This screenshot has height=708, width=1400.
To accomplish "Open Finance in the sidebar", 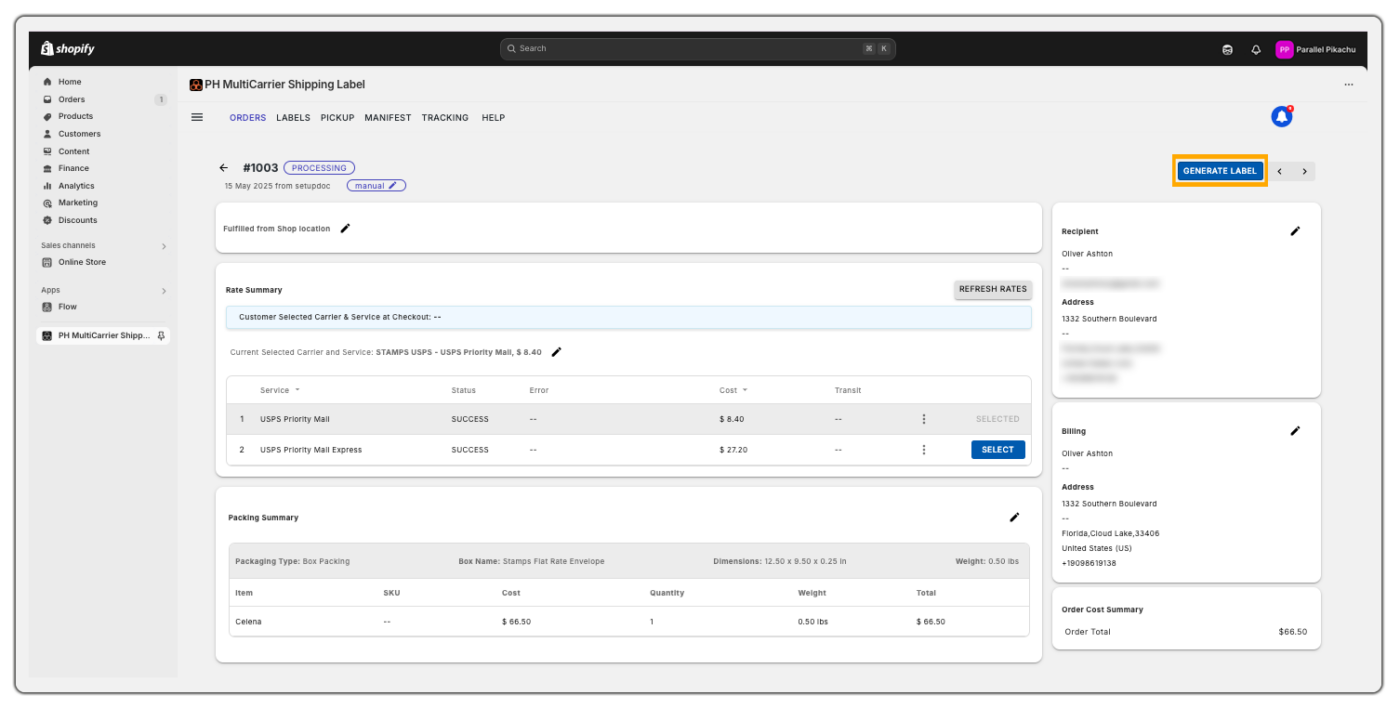I will click(x=73, y=168).
